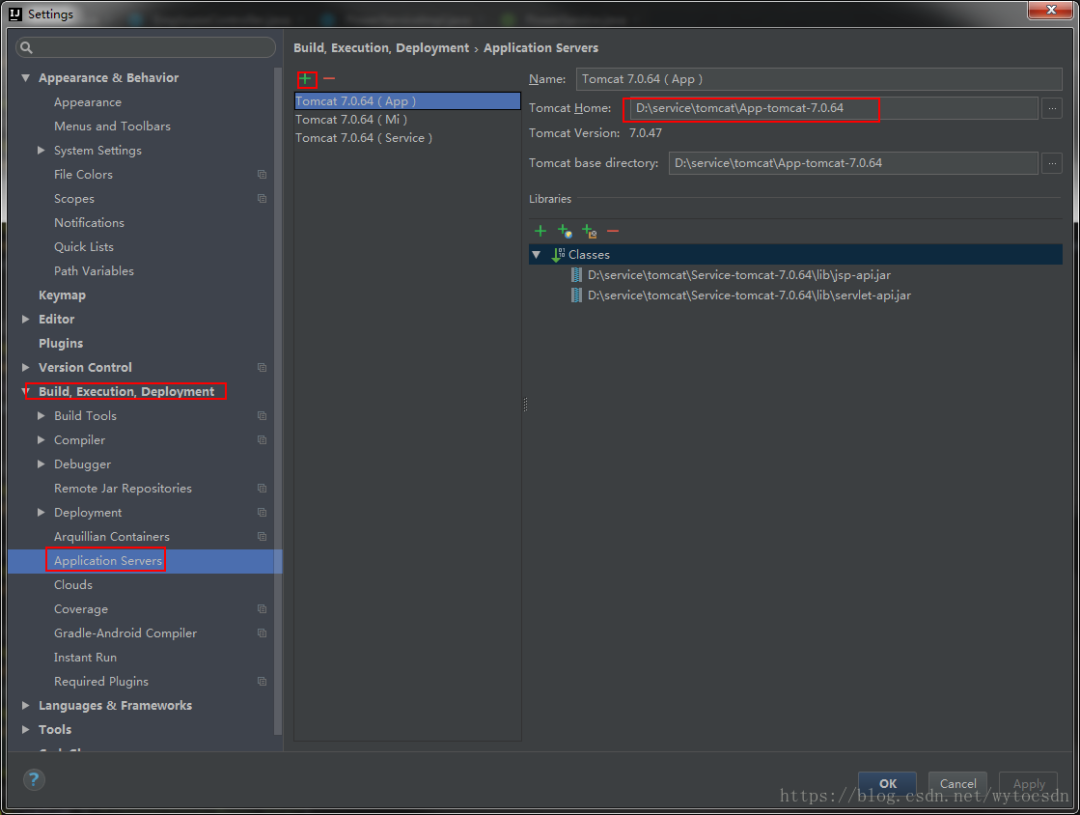Expand the Languages & Frameworks section
This screenshot has height=815, width=1080.
tap(26, 706)
